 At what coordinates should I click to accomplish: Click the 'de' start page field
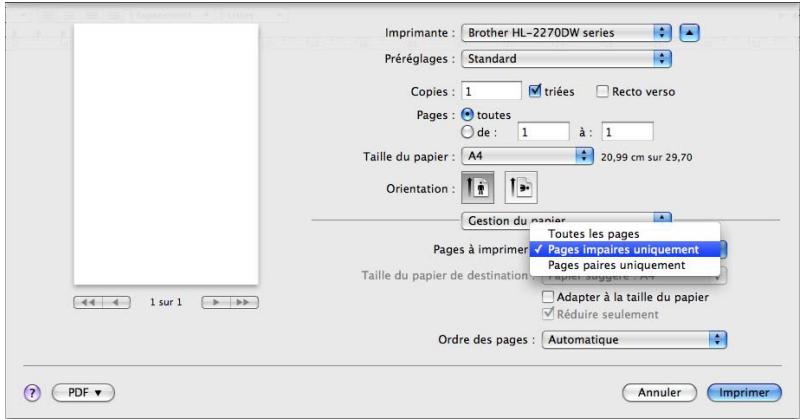coord(543,132)
